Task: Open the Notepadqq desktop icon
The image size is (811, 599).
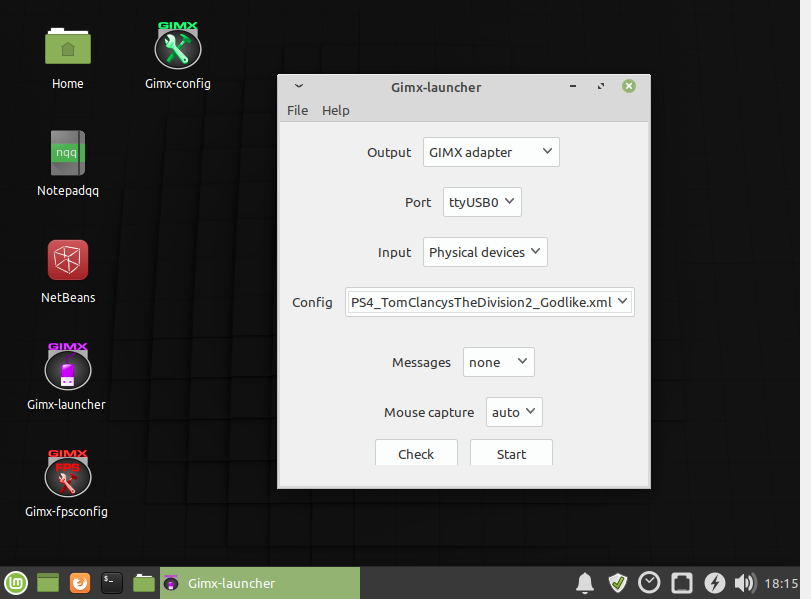Action: 67,154
